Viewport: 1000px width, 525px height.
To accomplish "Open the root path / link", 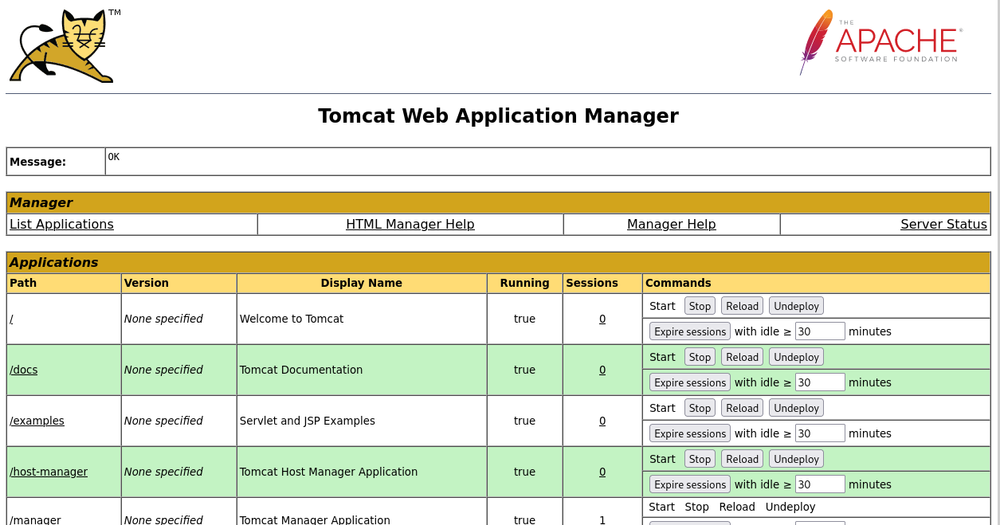I will click(x=11, y=319).
